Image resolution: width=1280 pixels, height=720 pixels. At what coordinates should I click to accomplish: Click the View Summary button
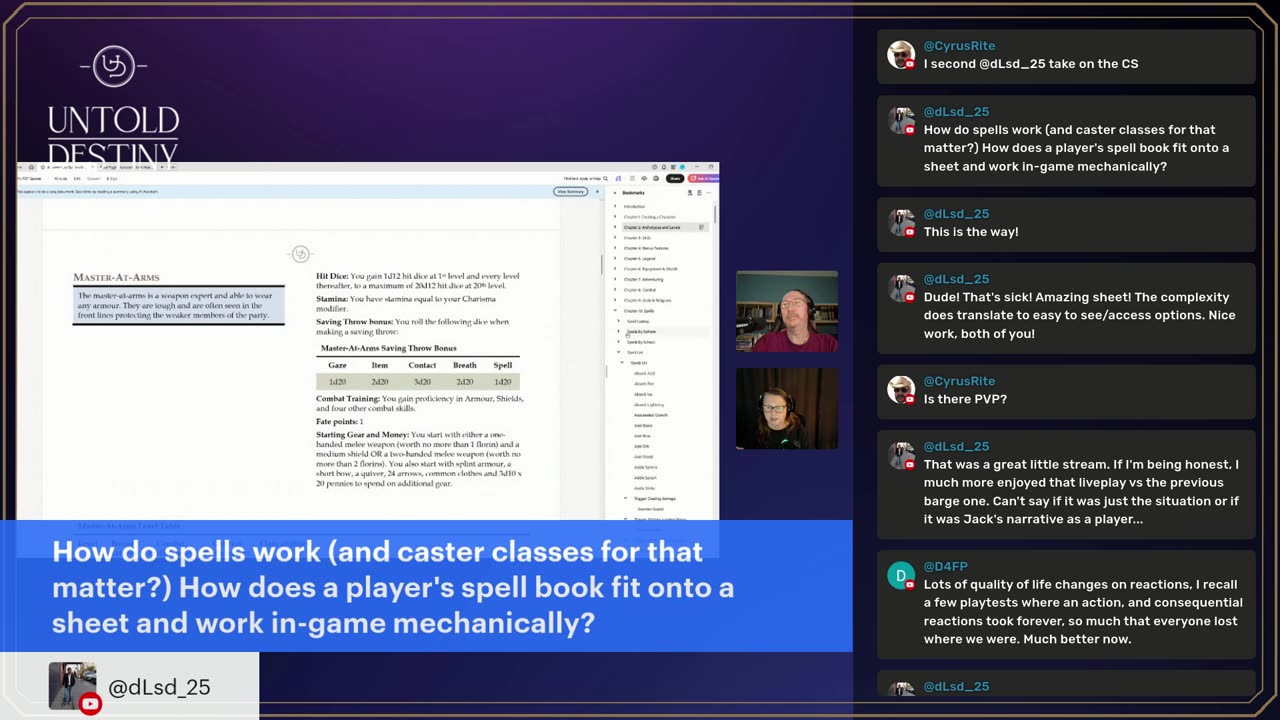tap(570, 191)
